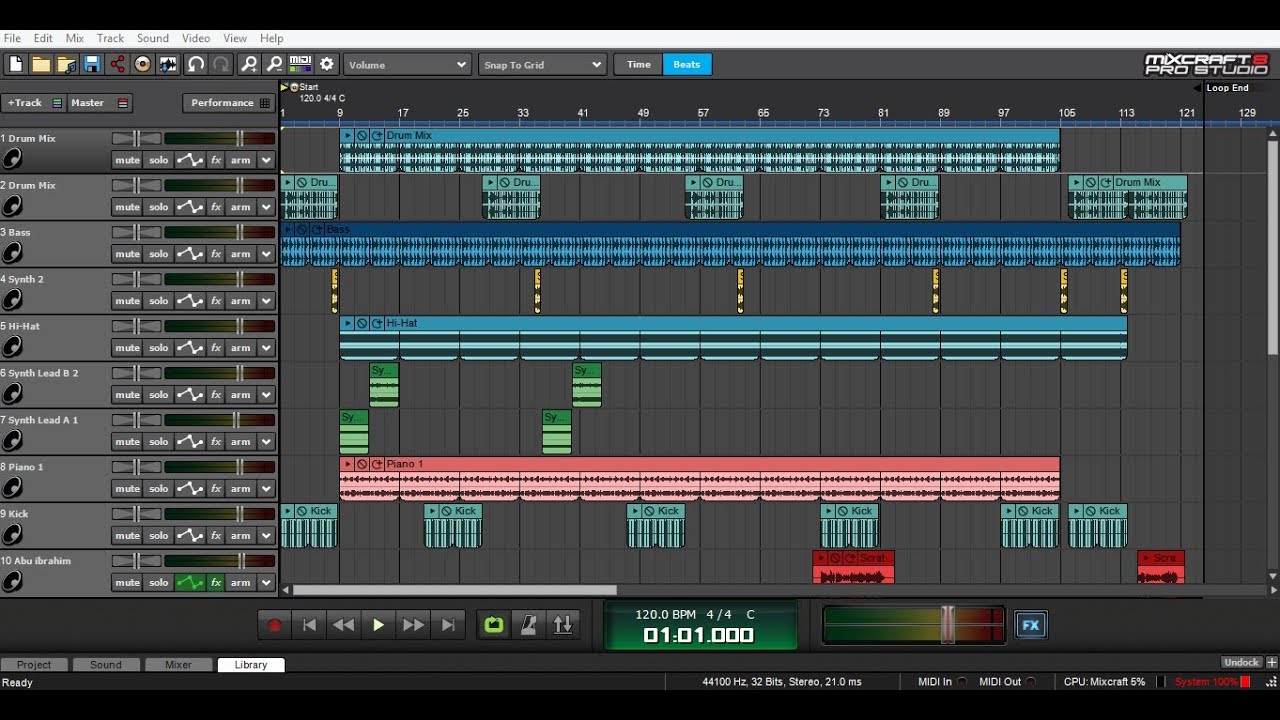Zoom in on the timeline

[249, 64]
